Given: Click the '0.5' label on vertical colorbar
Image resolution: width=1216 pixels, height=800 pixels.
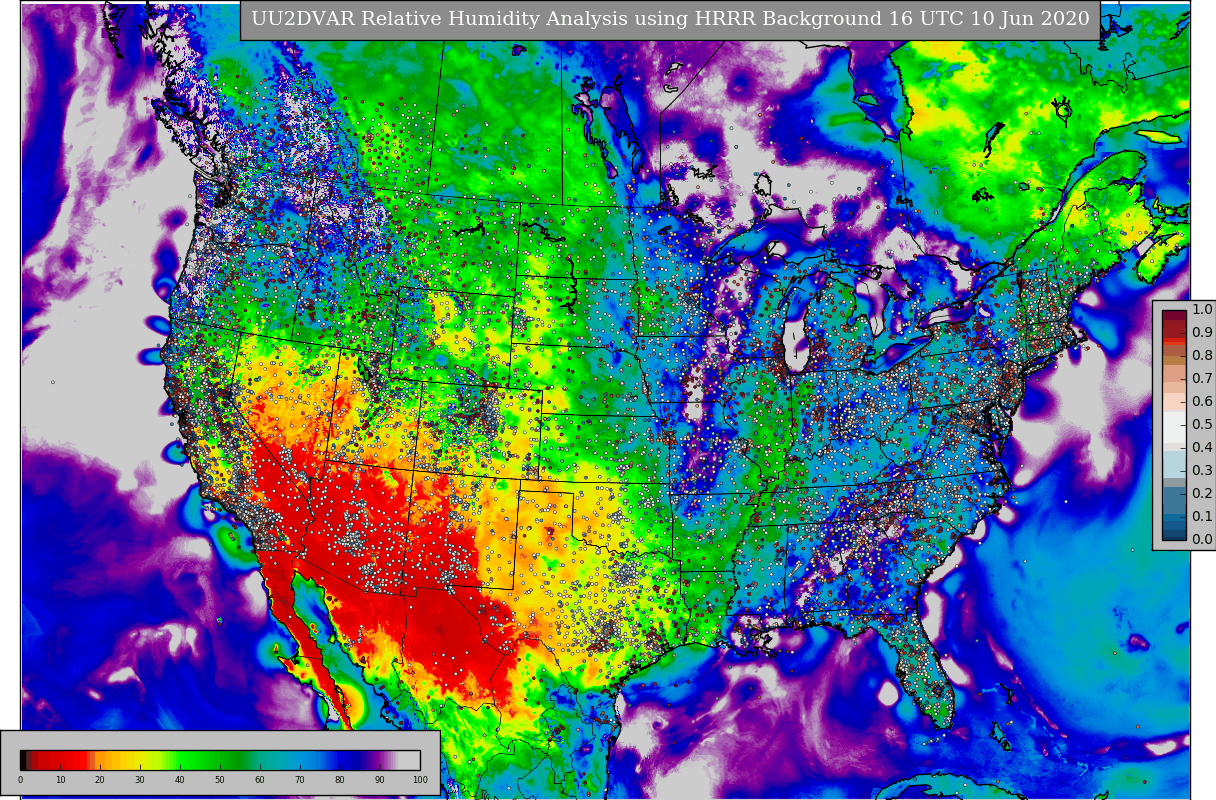Looking at the screenshot, I should [1202, 425].
